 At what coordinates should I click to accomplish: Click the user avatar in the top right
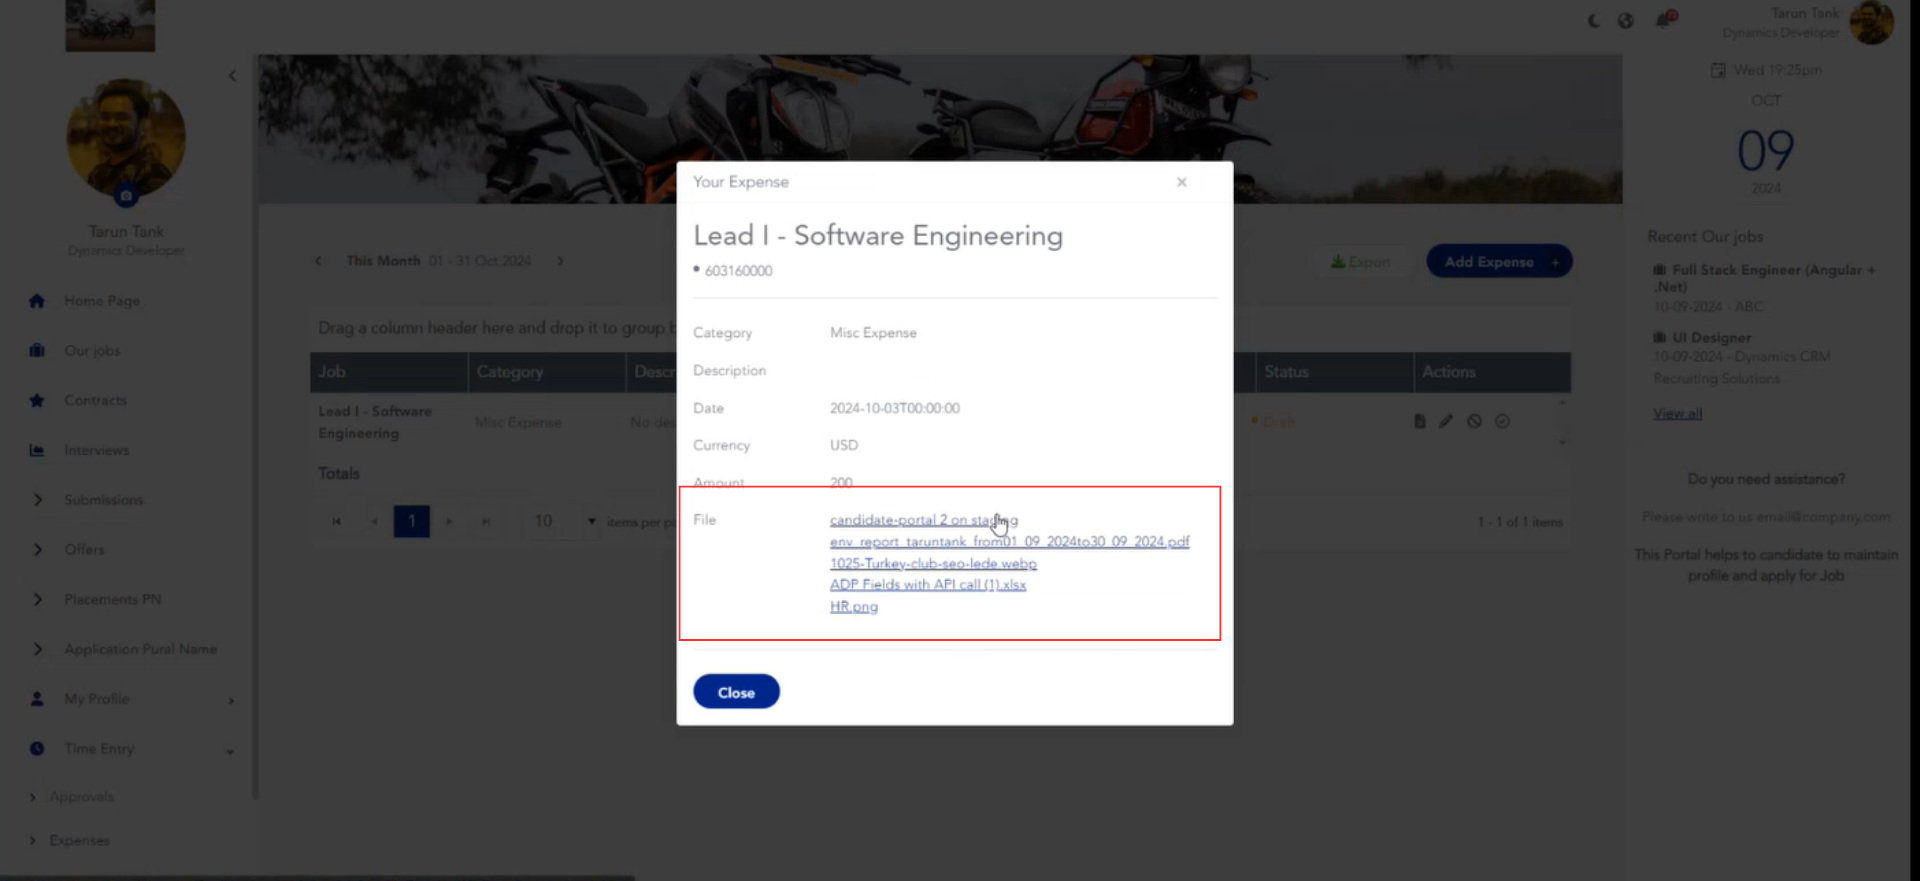tap(1872, 22)
